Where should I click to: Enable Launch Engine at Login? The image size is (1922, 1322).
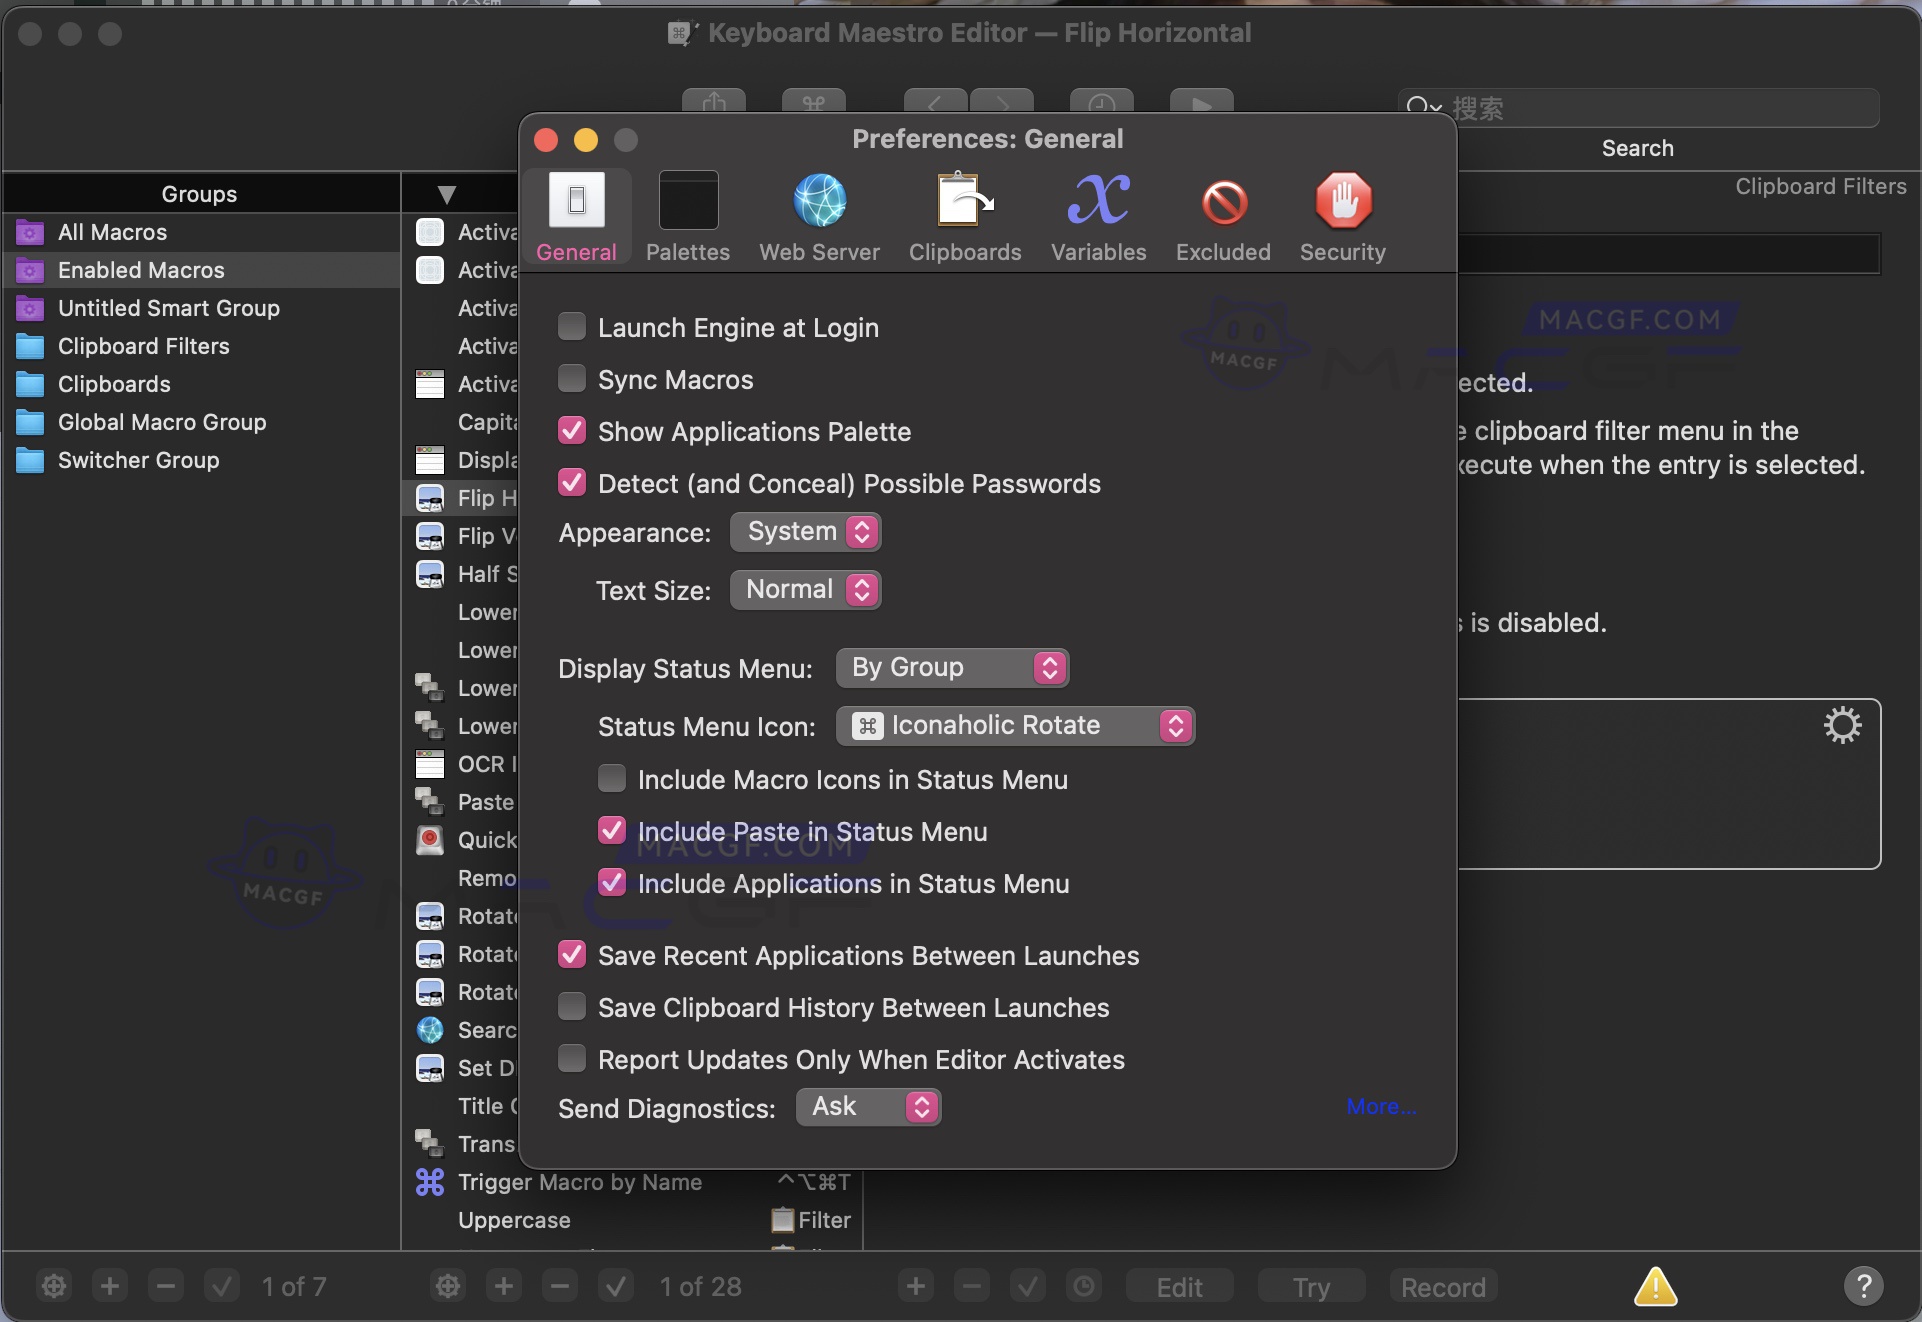click(571, 326)
